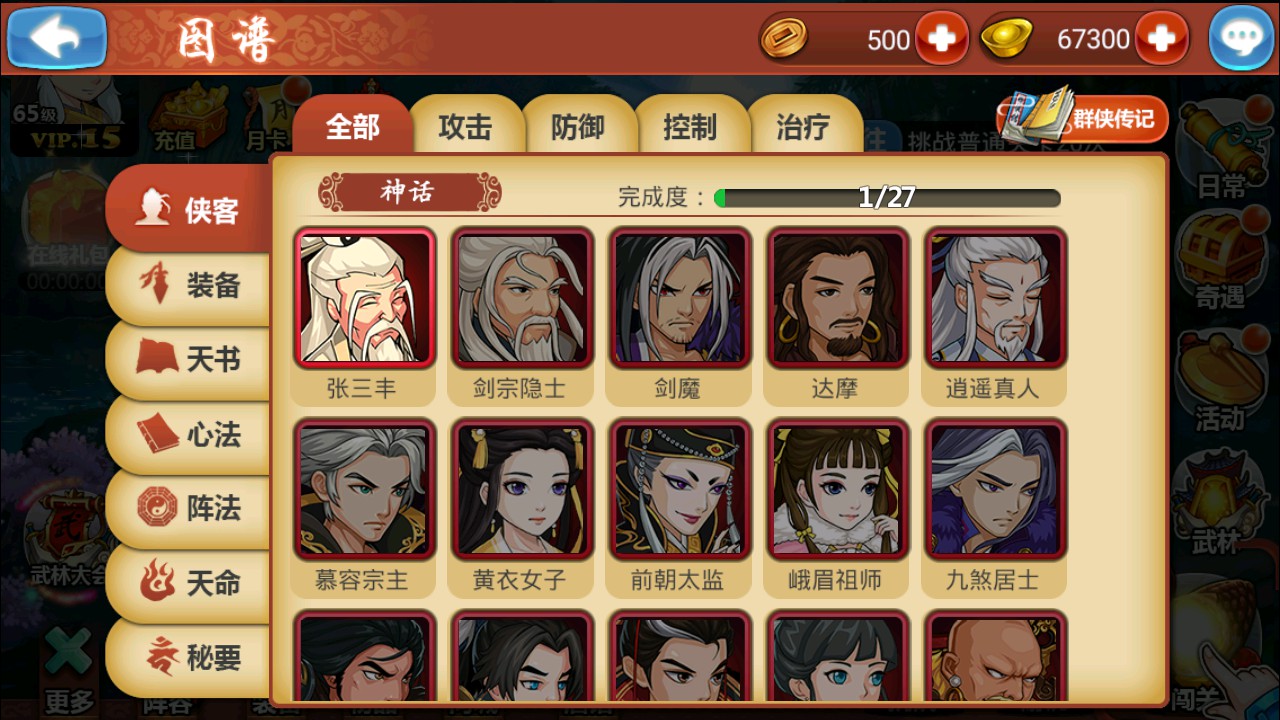Select the 装备 sidebar category
The width and height of the screenshot is (1280, 720).
[189, 286]
